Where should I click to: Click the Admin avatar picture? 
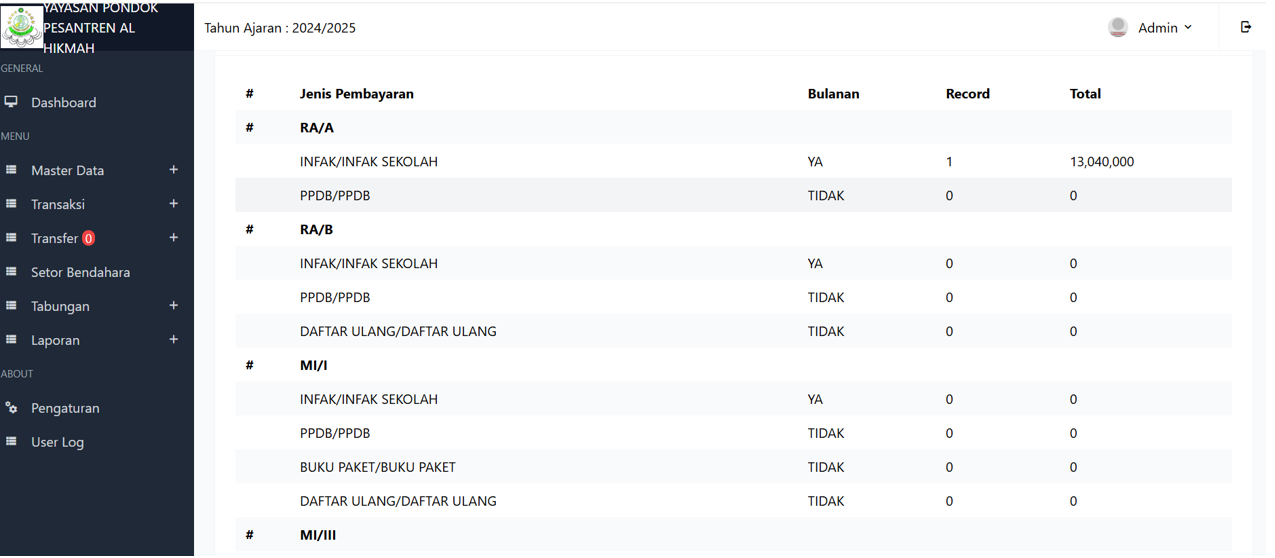1118,27
